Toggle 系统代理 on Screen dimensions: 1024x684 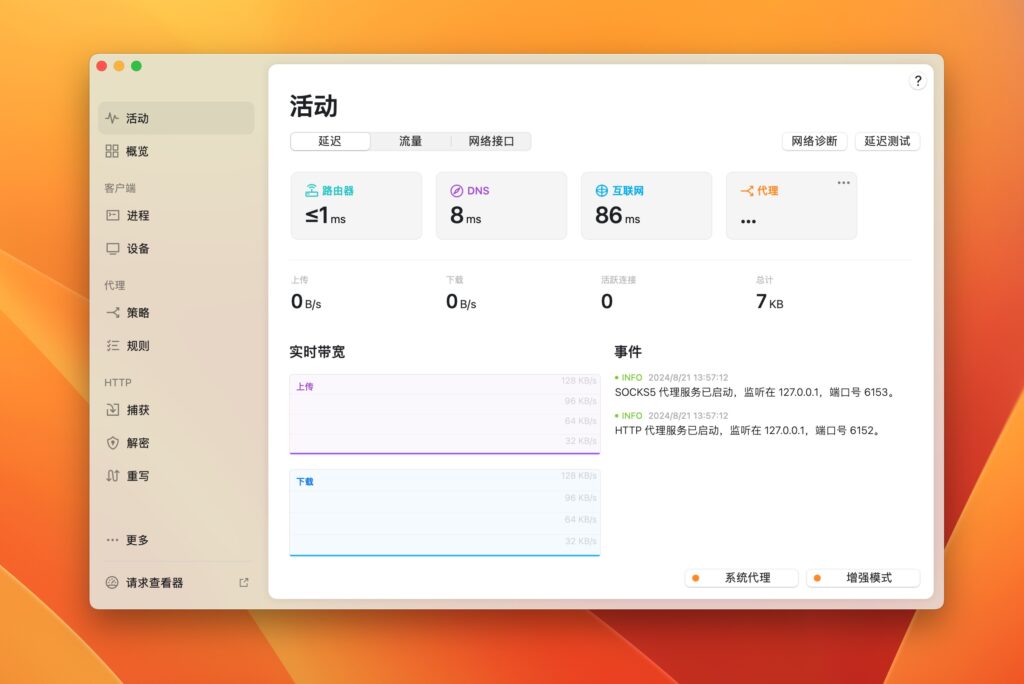(741, 577)
